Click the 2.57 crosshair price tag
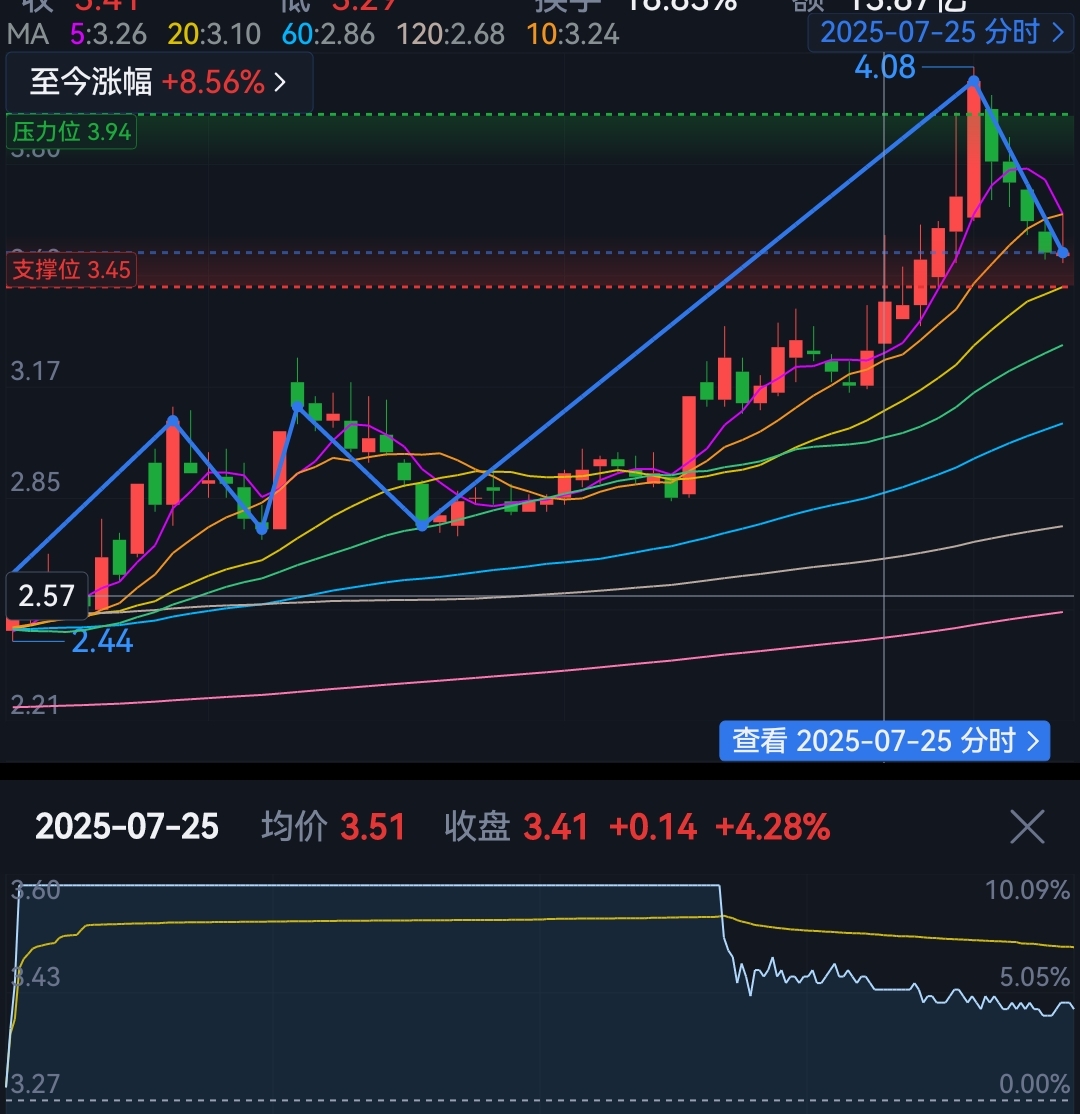Image resolution: width=1080 pixels, height=1114 pixels. [x=46, y=595]
